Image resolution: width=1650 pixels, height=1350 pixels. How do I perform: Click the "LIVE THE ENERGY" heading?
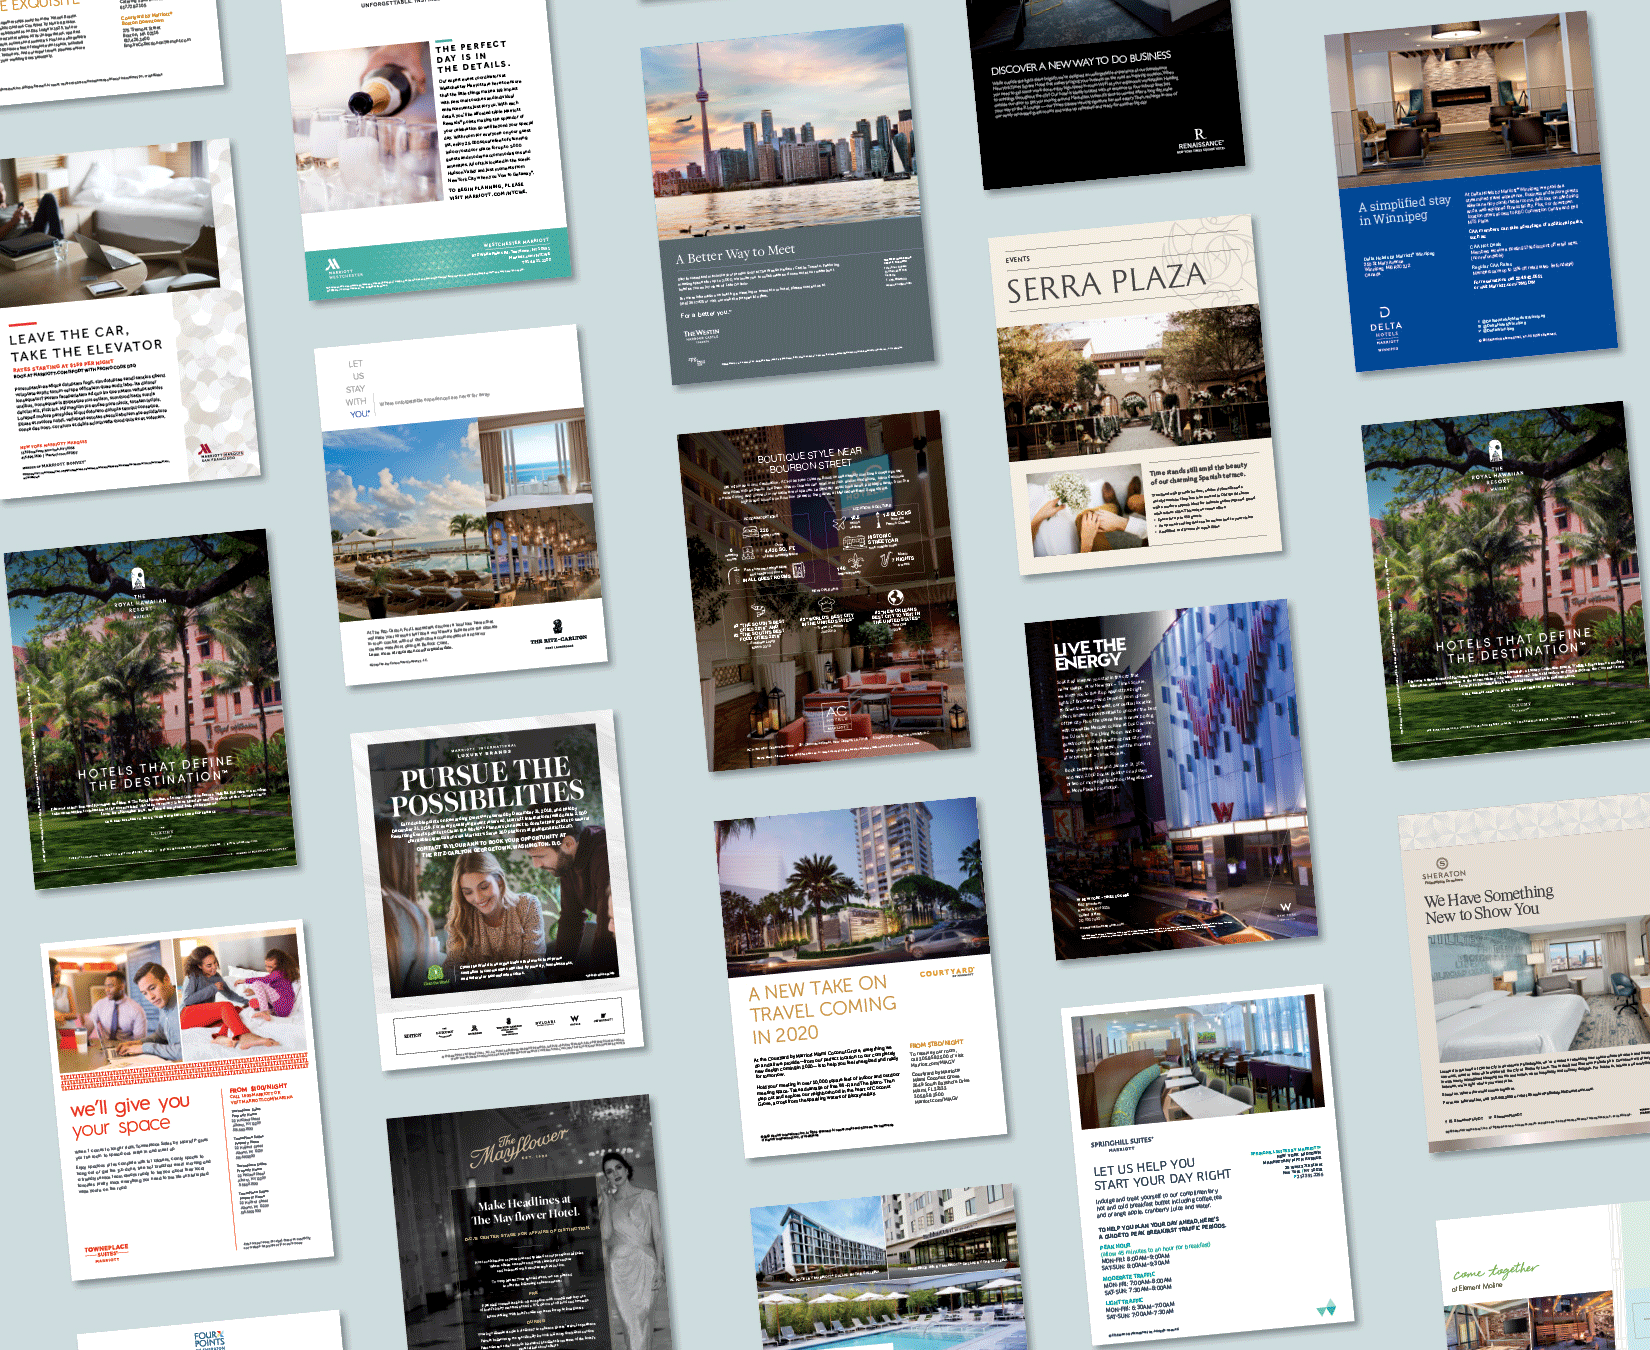pos(1090,654)
